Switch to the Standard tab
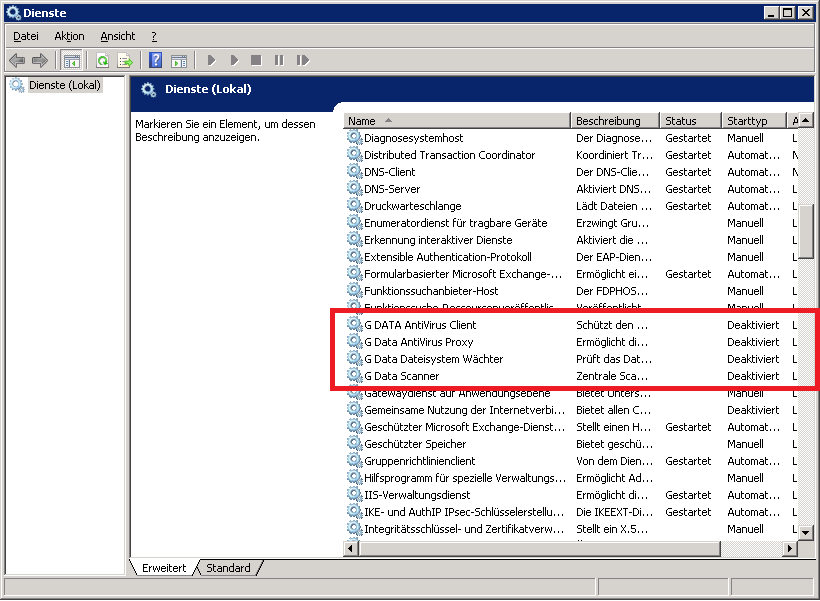The height and width of the screenshot is (601, 820). pyautogui.click(x=228, y=568)
